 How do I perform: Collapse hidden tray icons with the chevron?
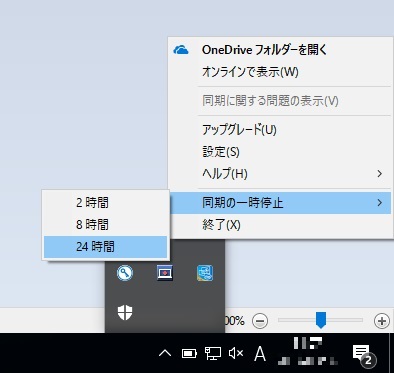(x=165, y=353)
